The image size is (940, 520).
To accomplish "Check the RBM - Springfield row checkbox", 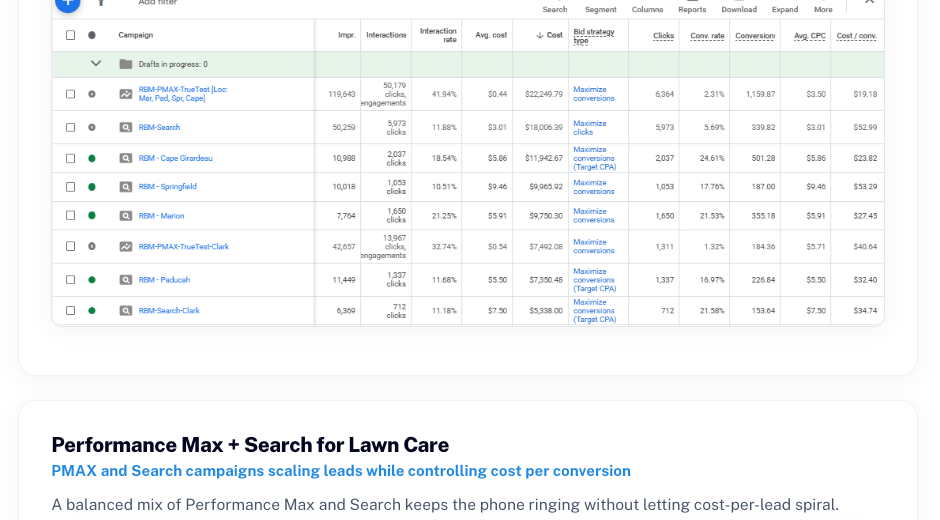I will pyautogui.click(x=70, y=187).
